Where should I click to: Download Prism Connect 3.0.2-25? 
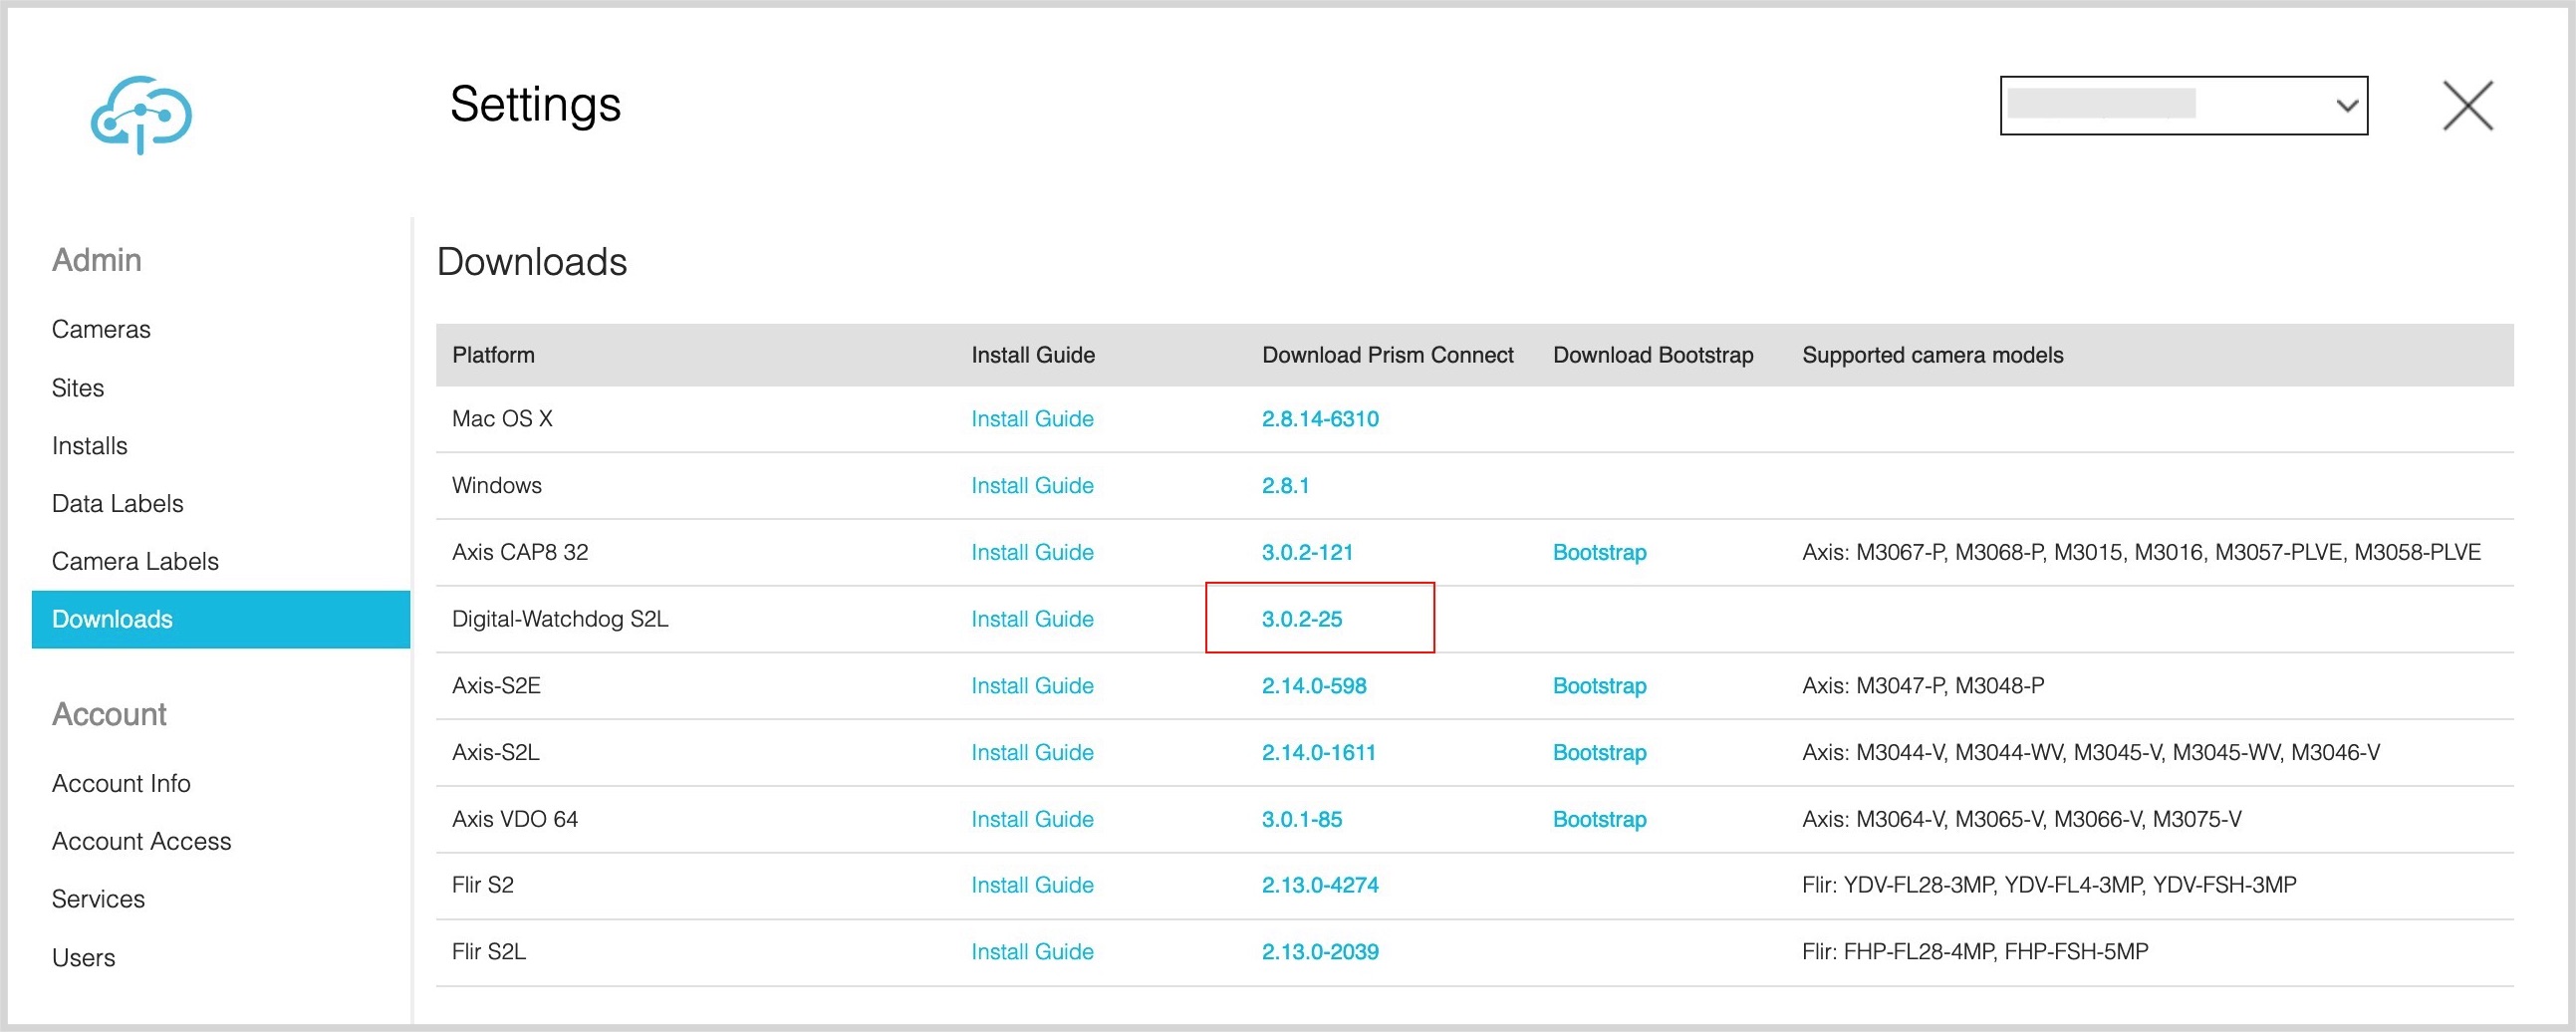click(x=1302, y=619)
